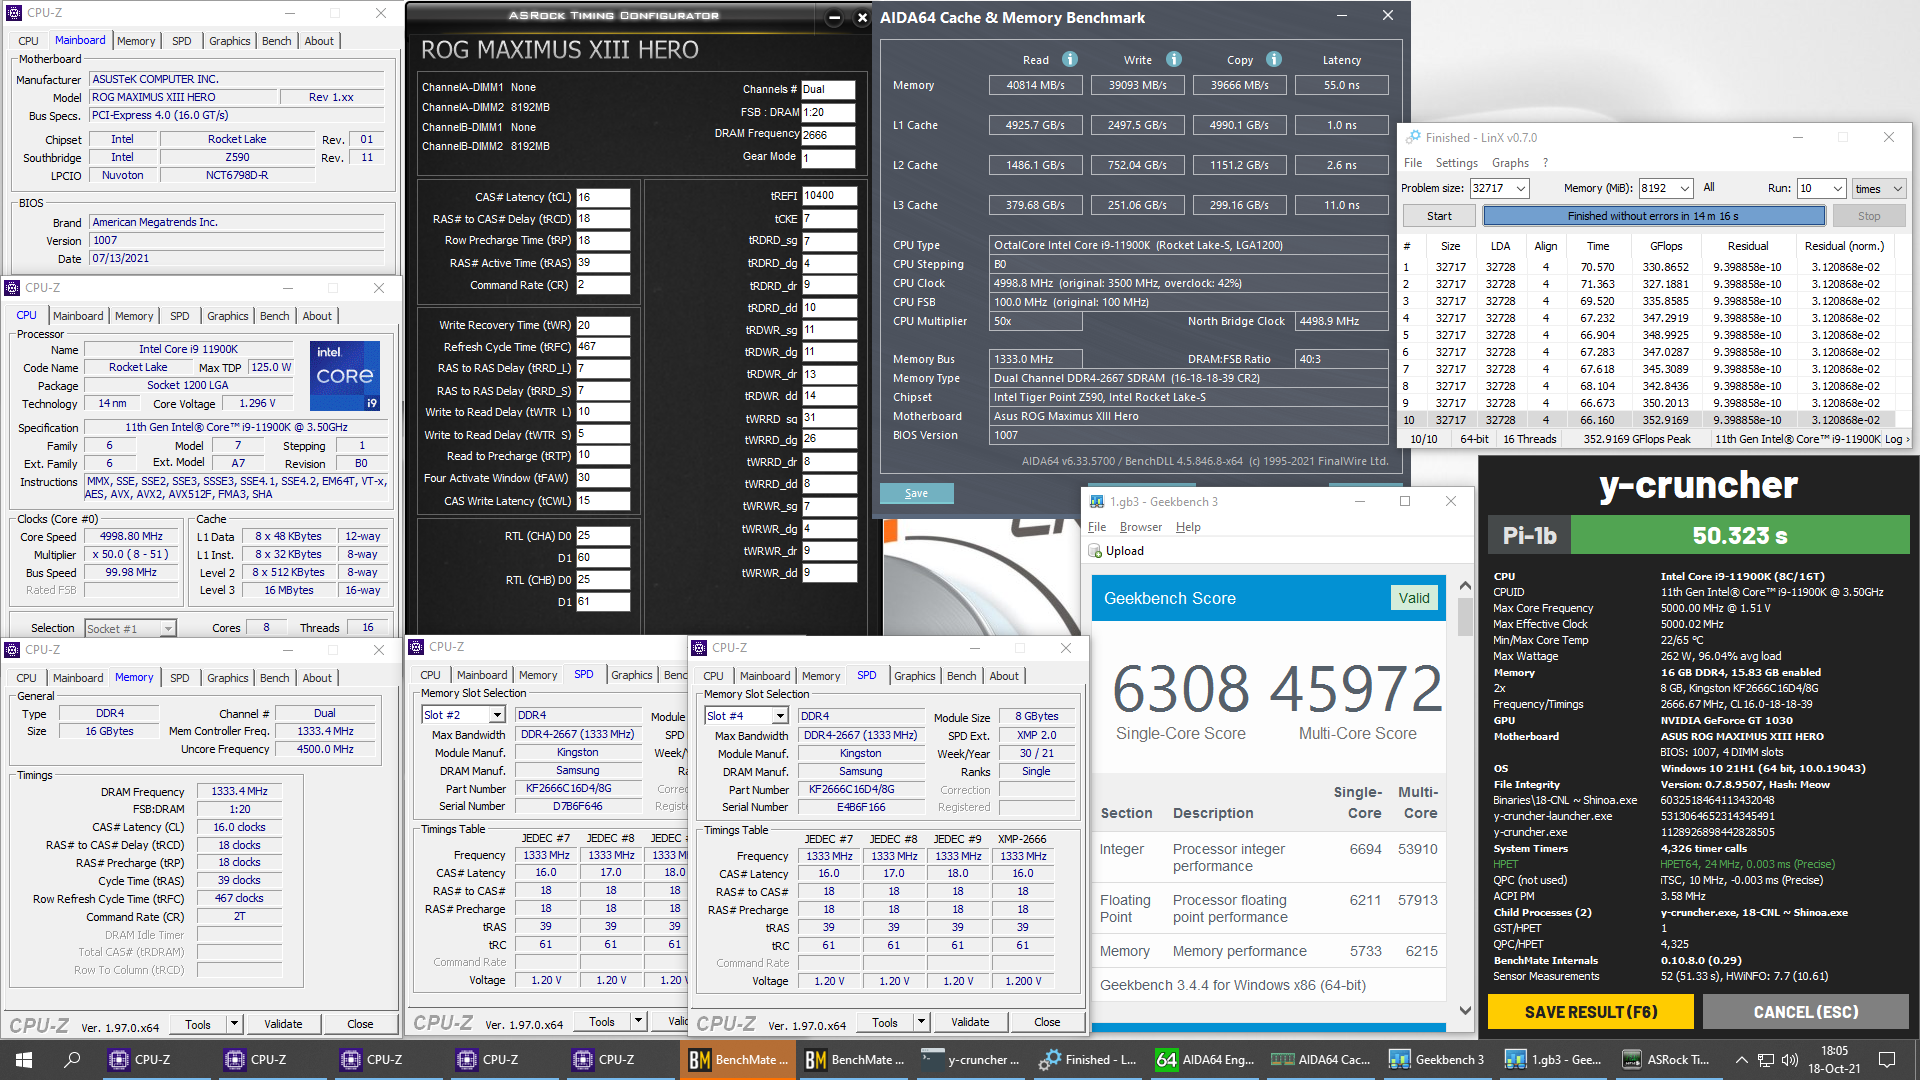Screen dimensions: 1920x1080
Task: Click the Read info icon in AIDA64
Action: tap(1069, 60)
